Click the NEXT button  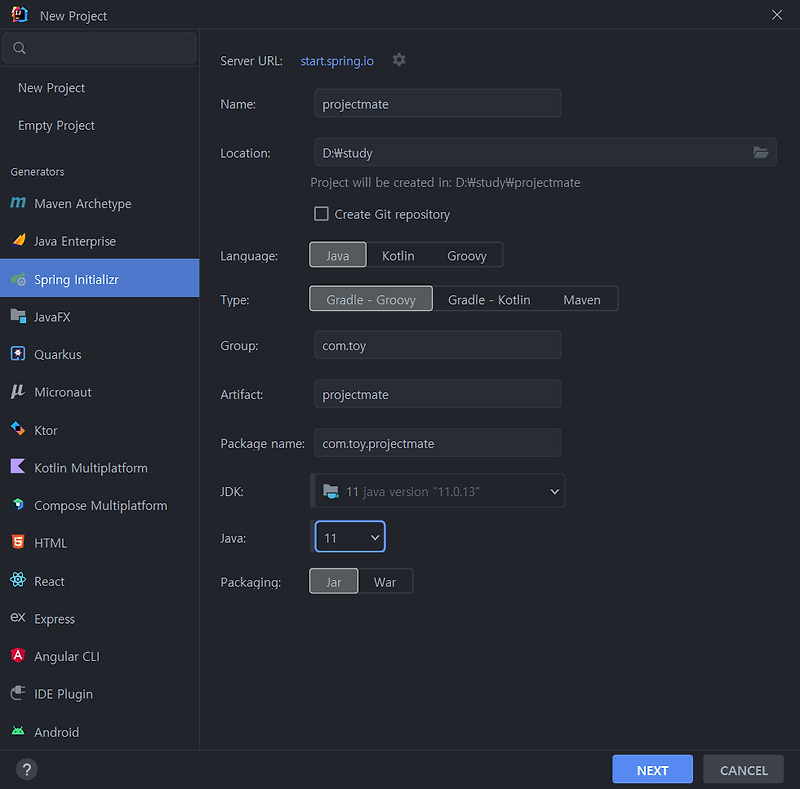click(x=652, y=770)
